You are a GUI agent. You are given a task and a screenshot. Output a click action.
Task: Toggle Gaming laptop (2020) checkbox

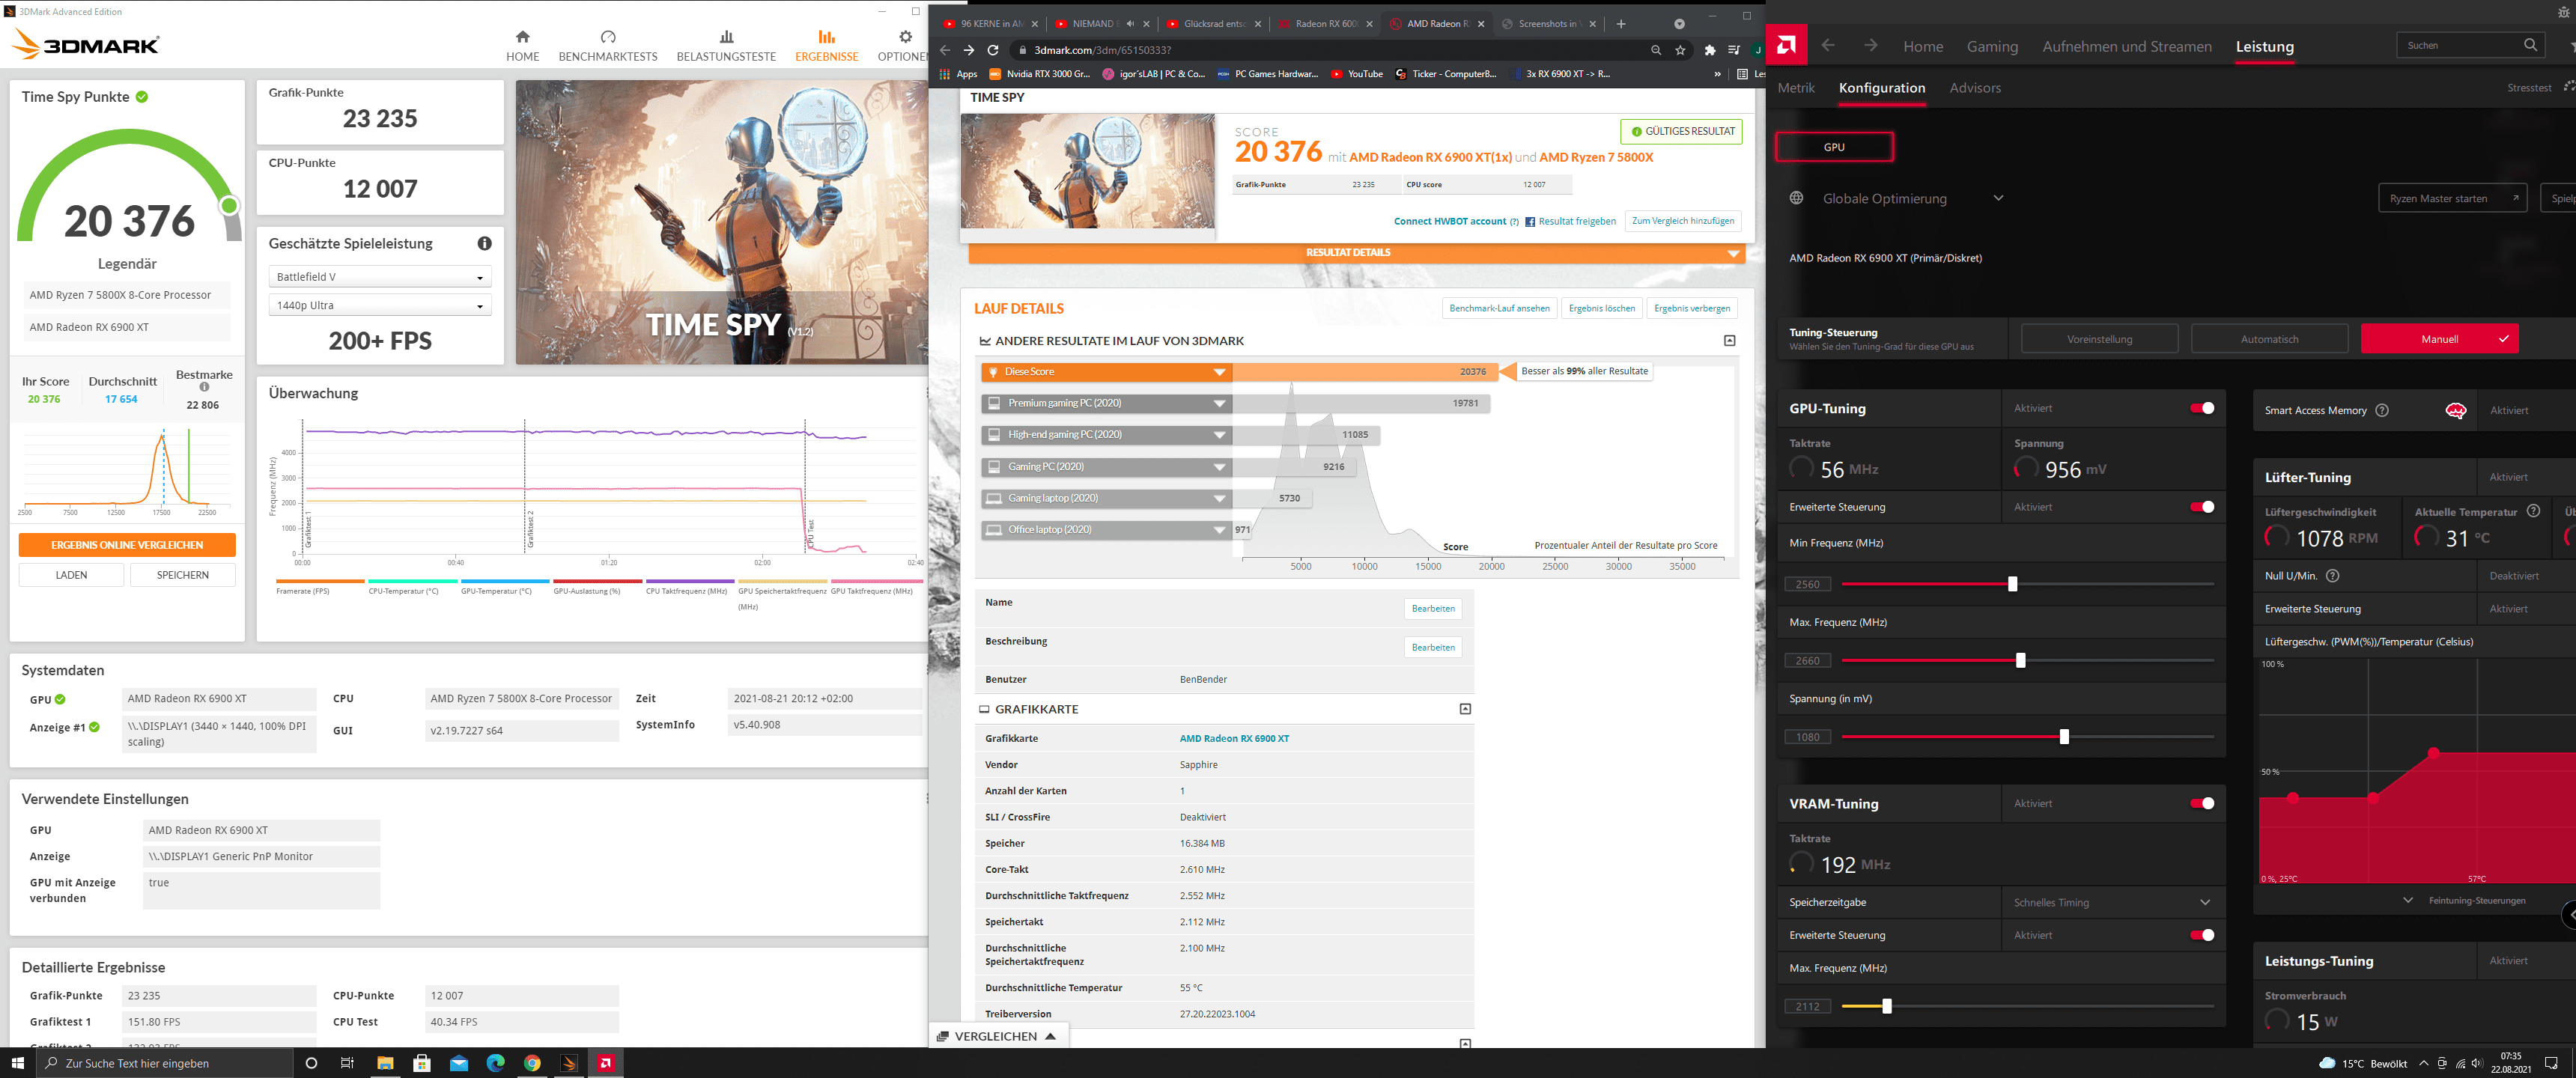(x=994, y=498)
